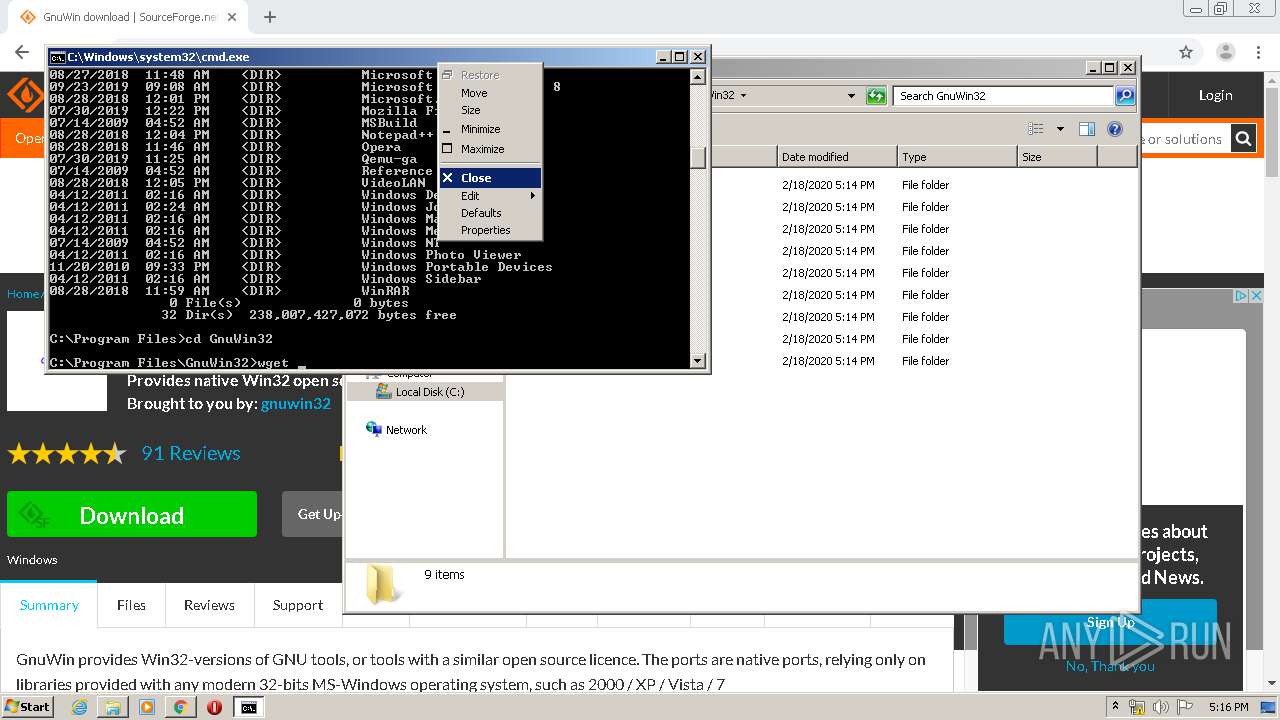This screenshot has width=1280, height=720.
Task: Click into the Search GnuWin32 field
Action: 1003,96
